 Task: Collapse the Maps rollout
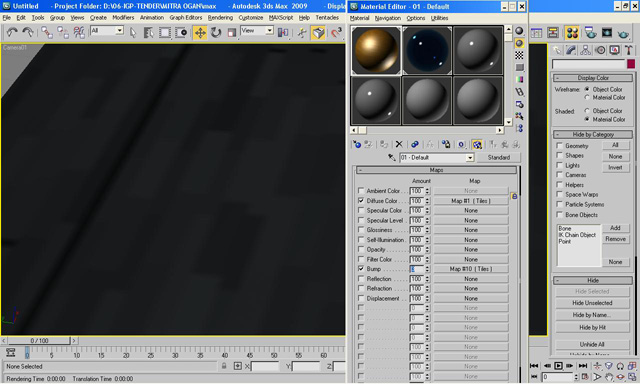436,170
